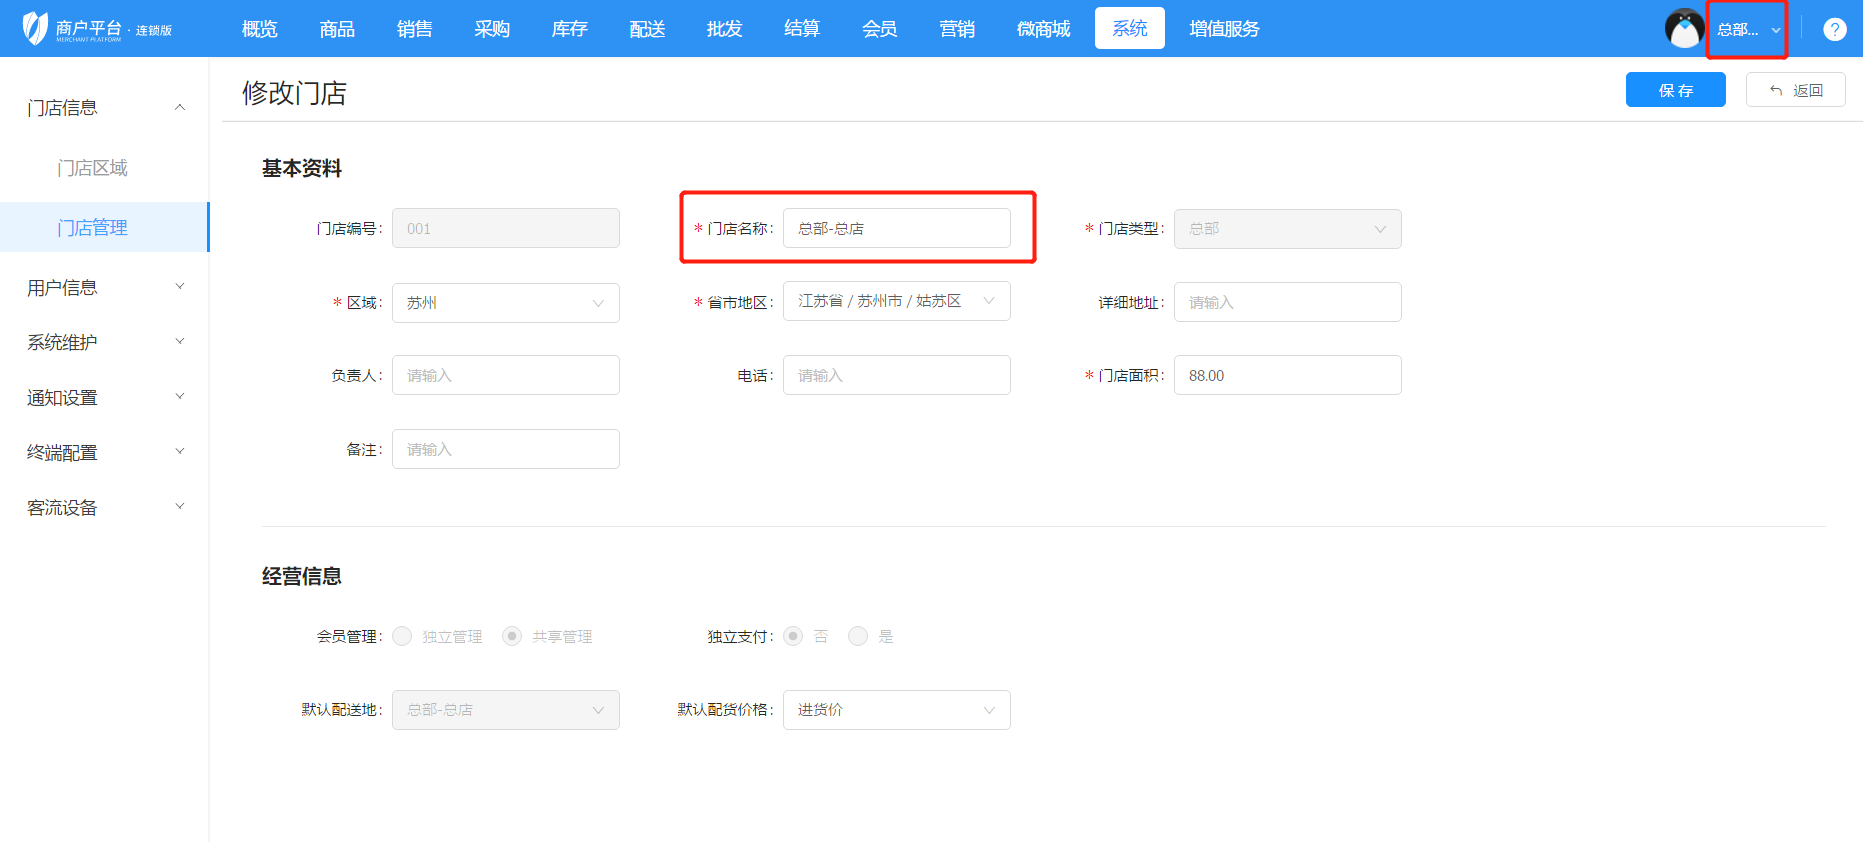Click the penguin user avatar
This screenshot has height=842, width=1863.
1684,29
